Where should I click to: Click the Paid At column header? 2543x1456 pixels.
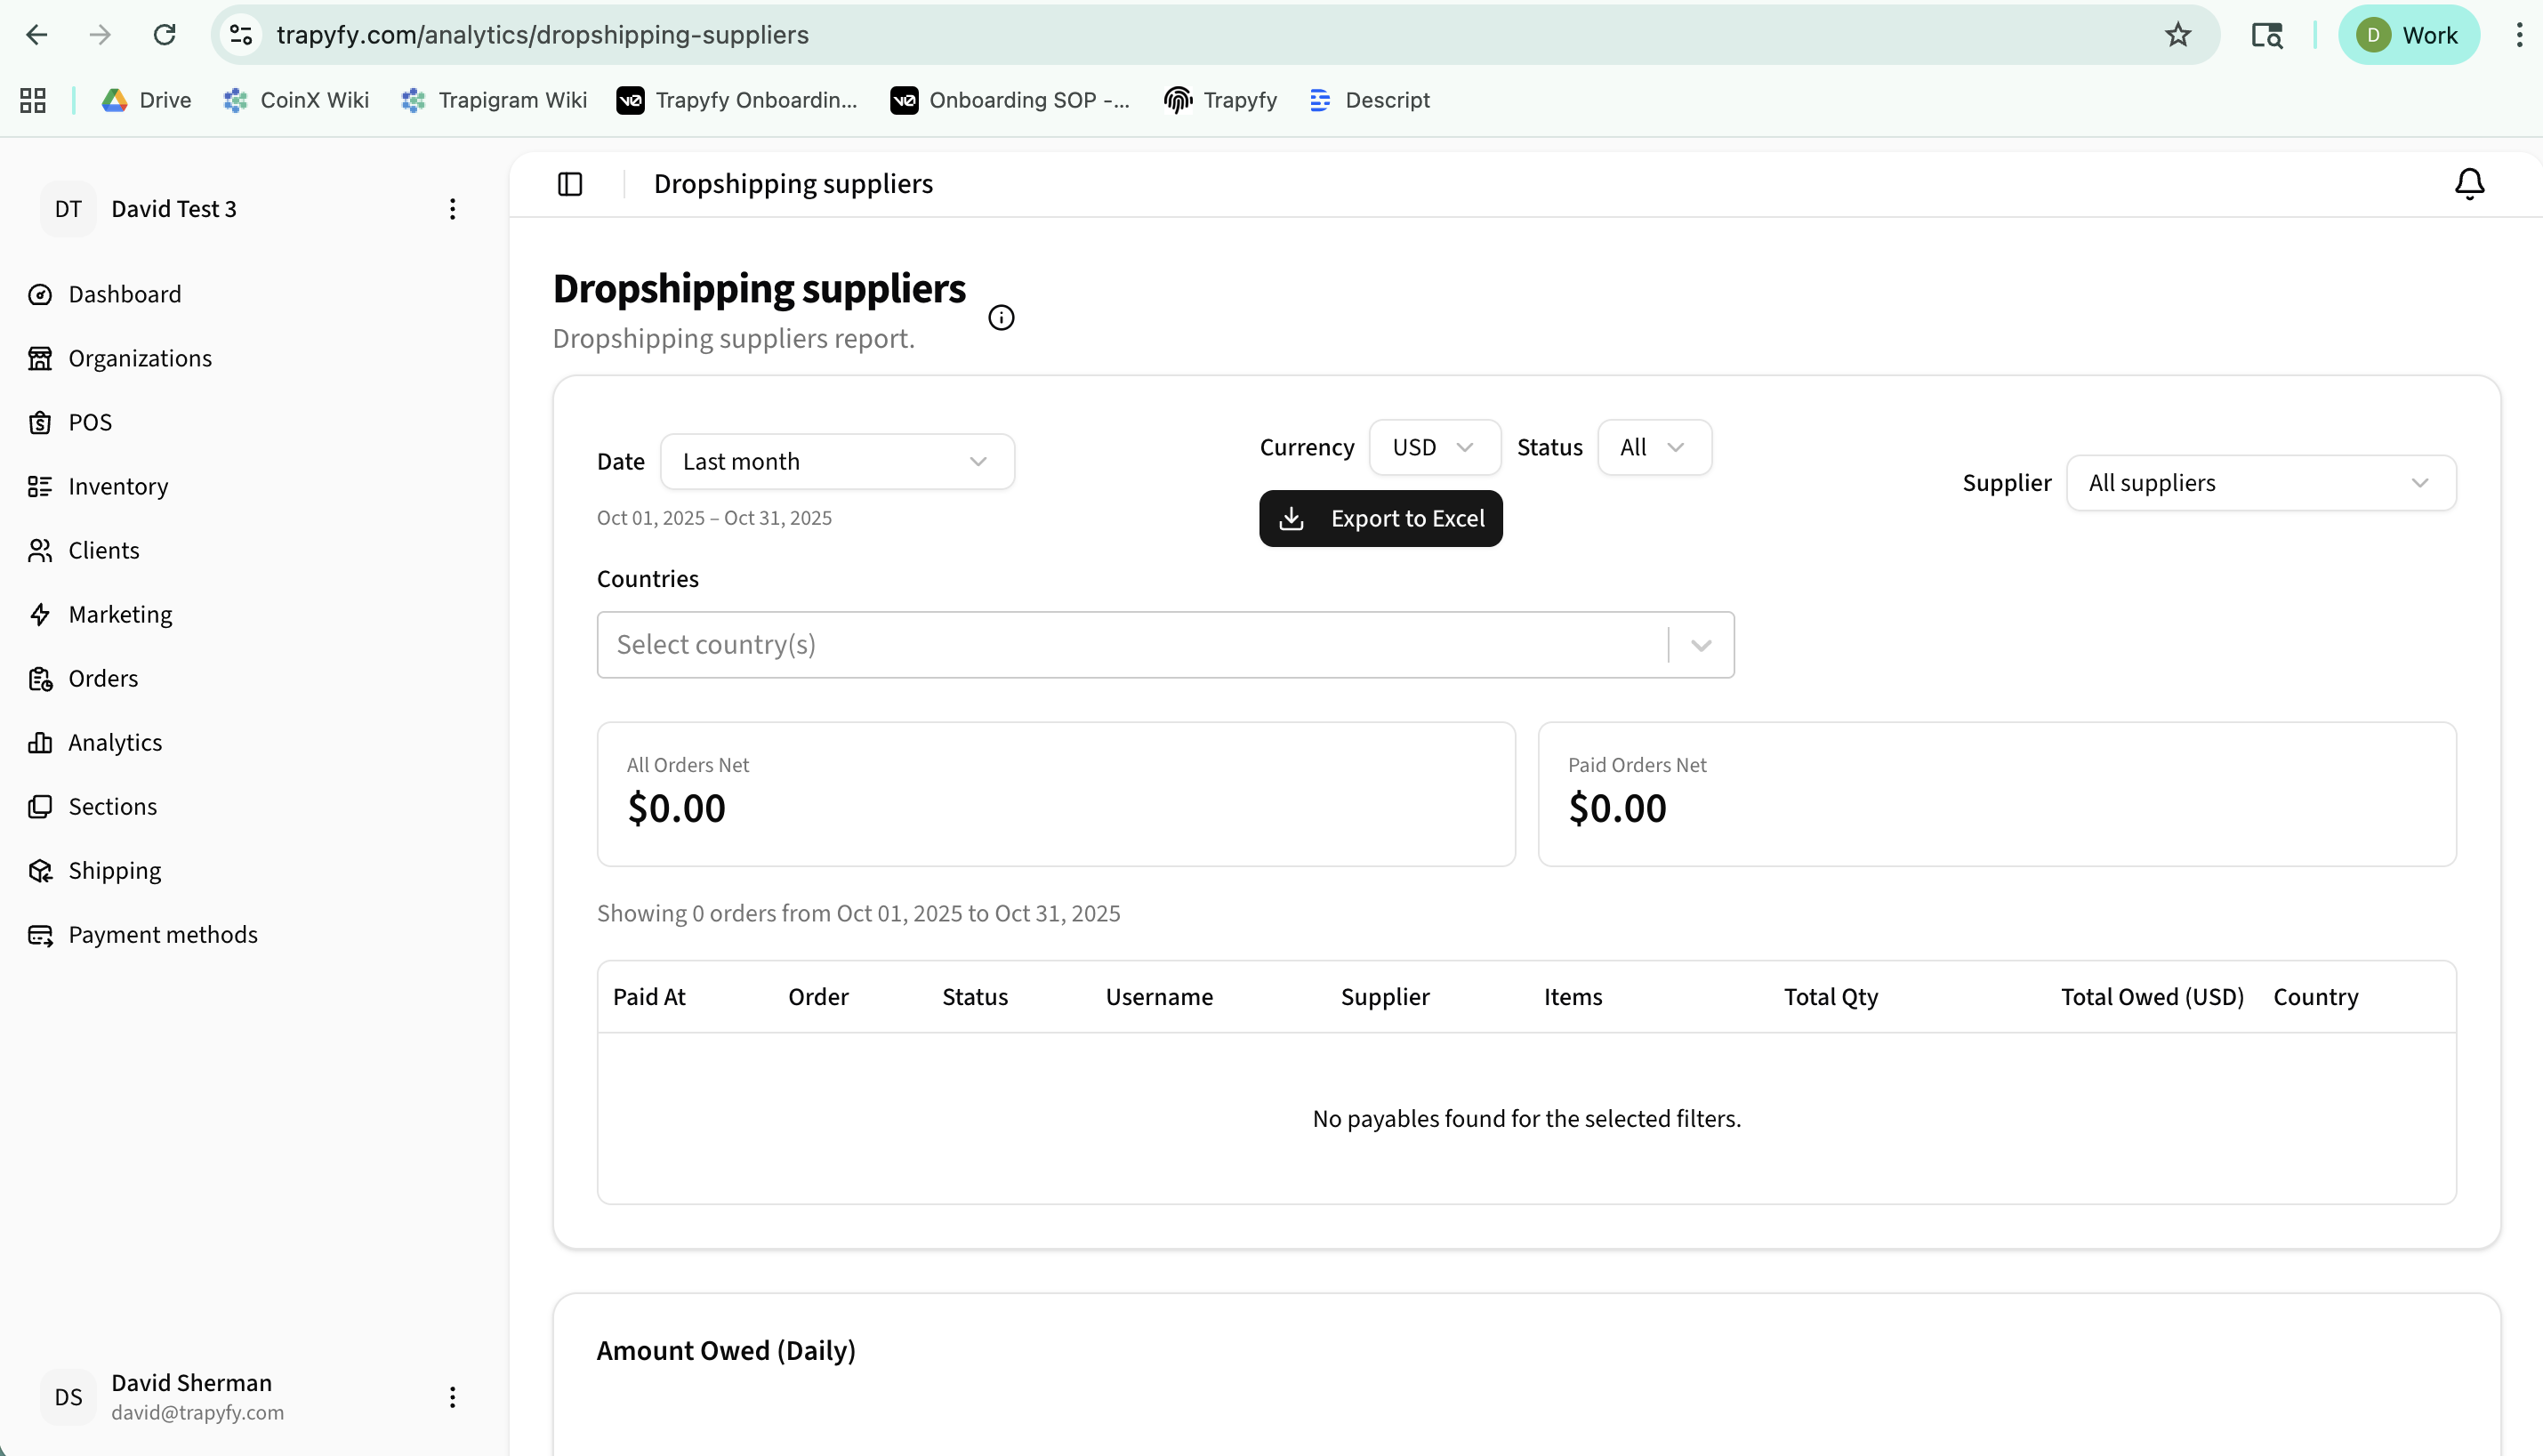tap(649, 997)
